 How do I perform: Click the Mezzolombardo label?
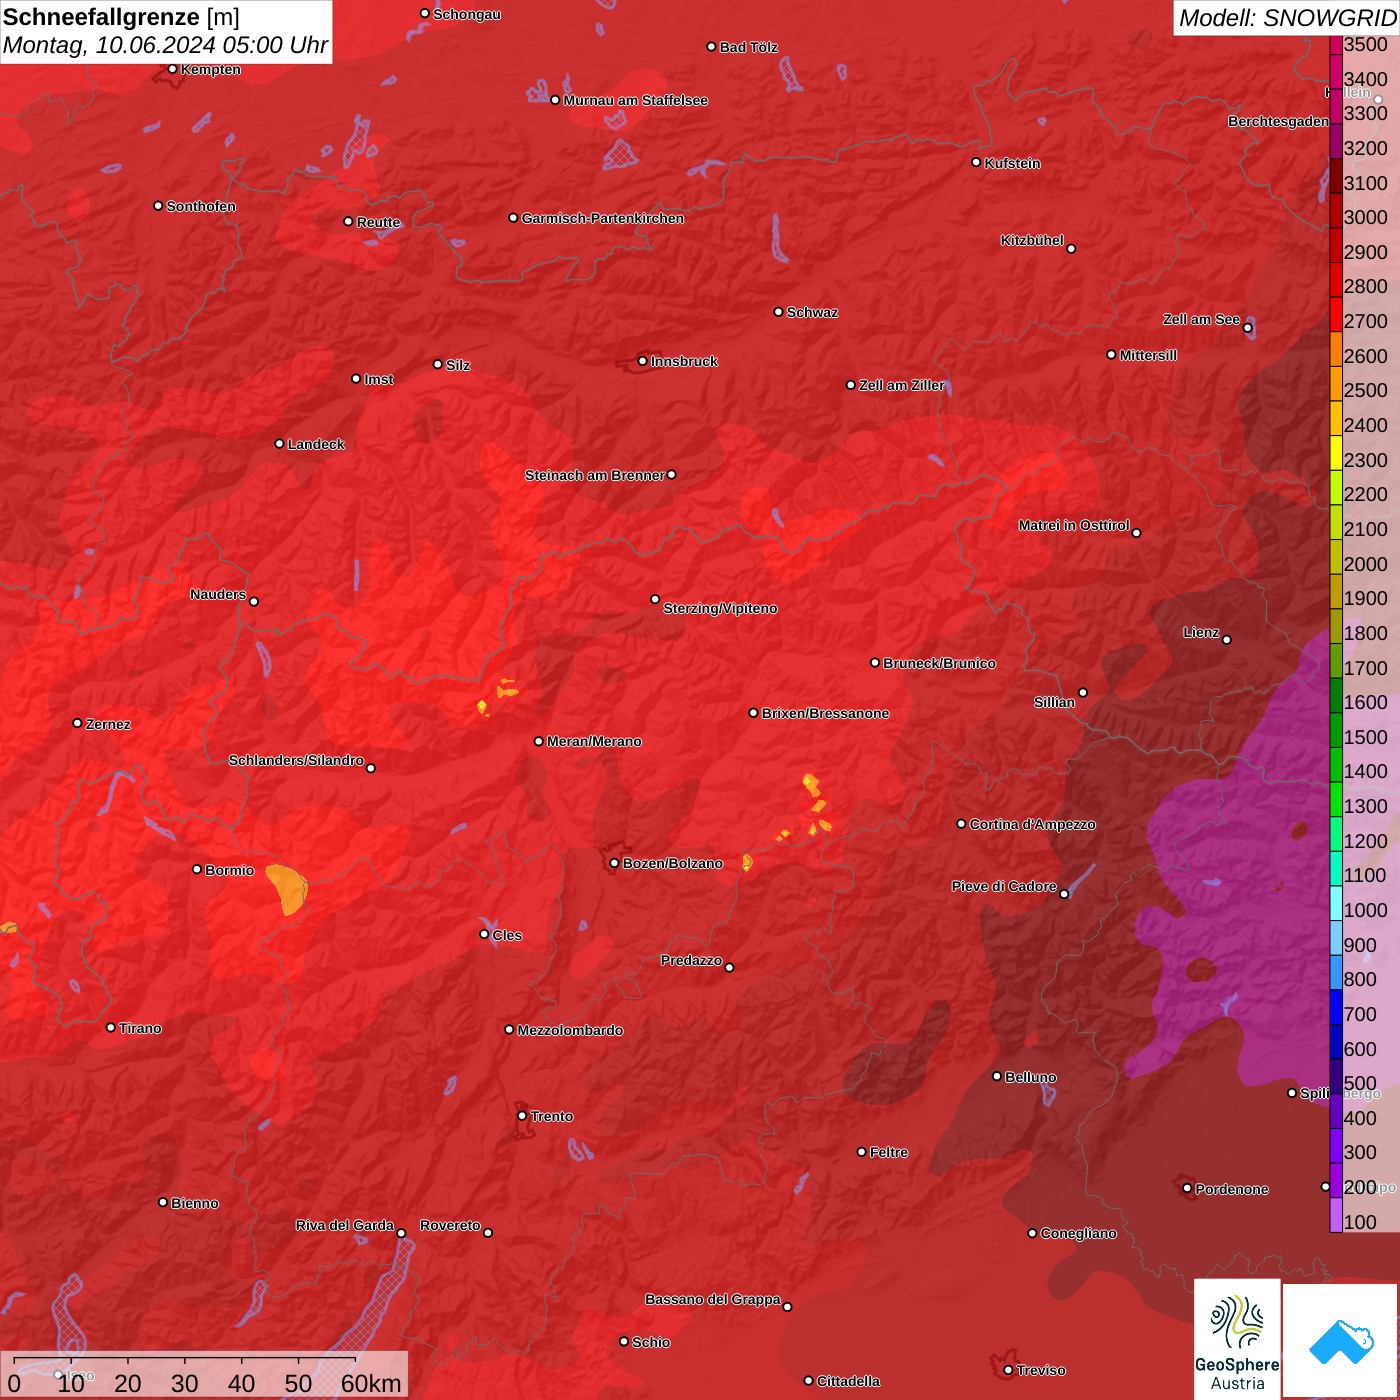571,1030
